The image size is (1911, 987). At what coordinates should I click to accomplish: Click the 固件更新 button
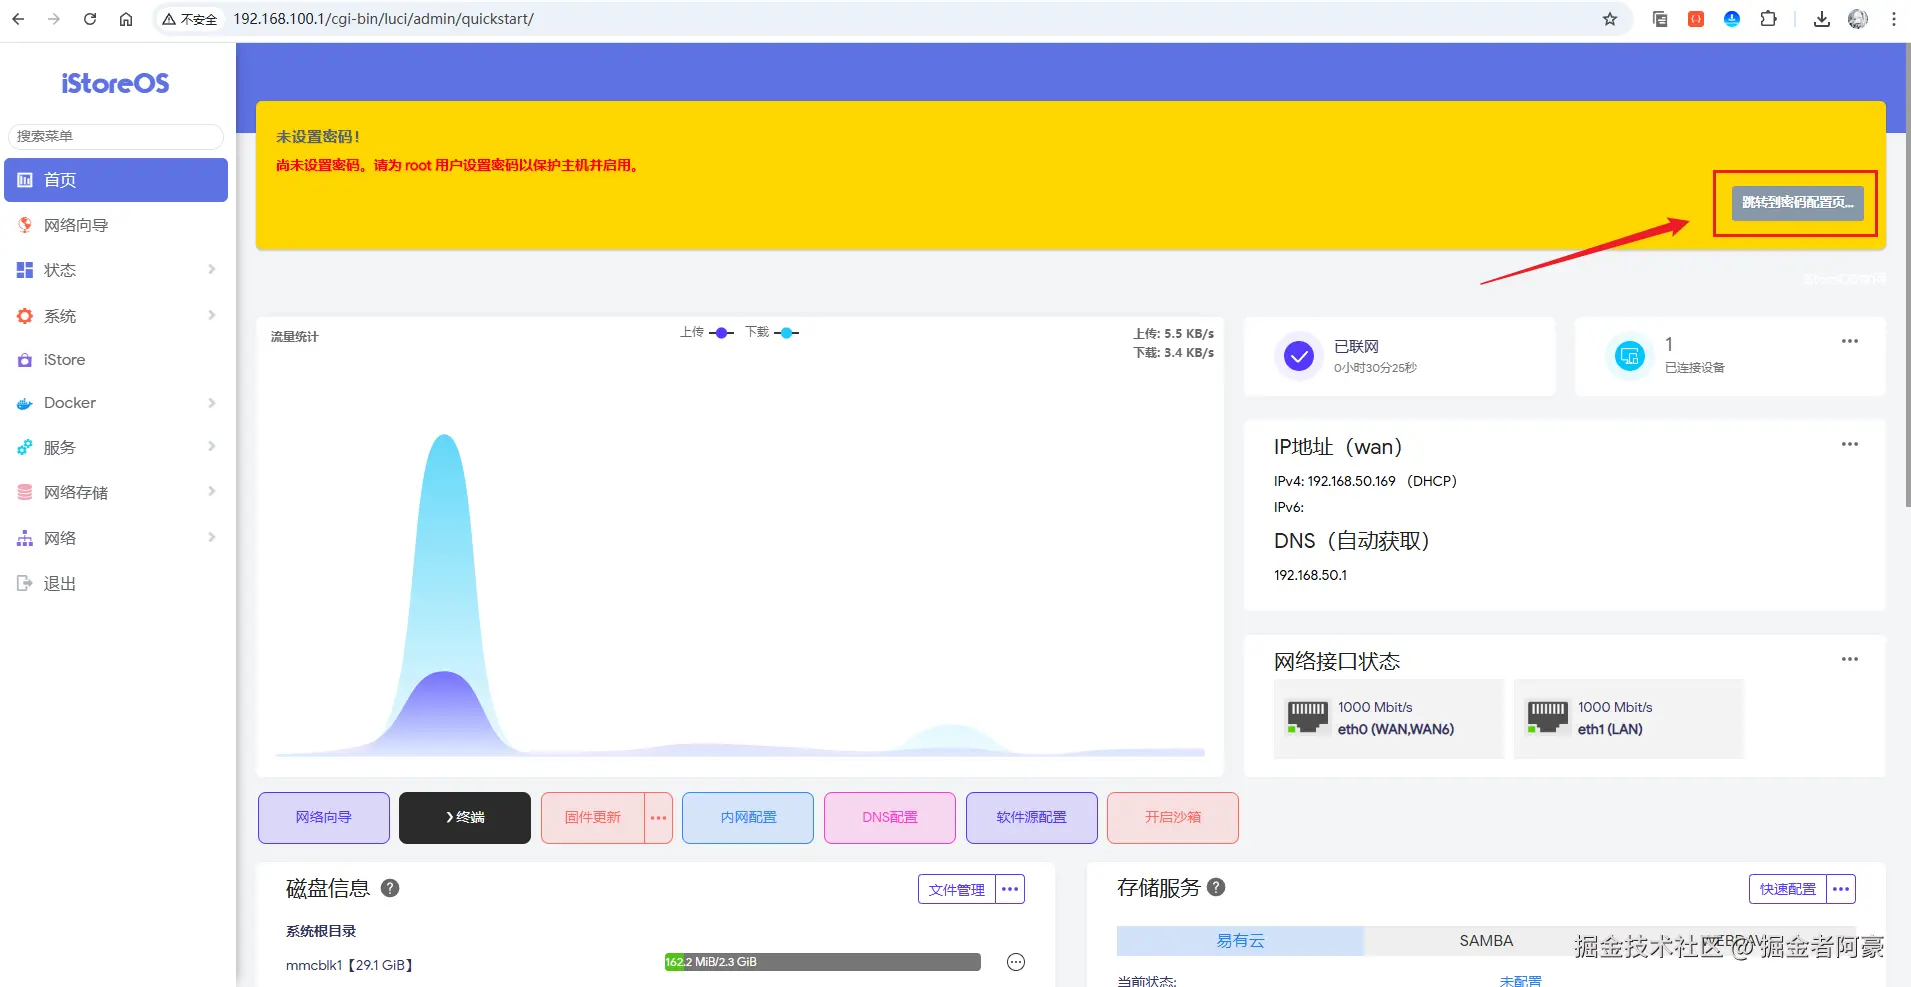click(593, 818)
